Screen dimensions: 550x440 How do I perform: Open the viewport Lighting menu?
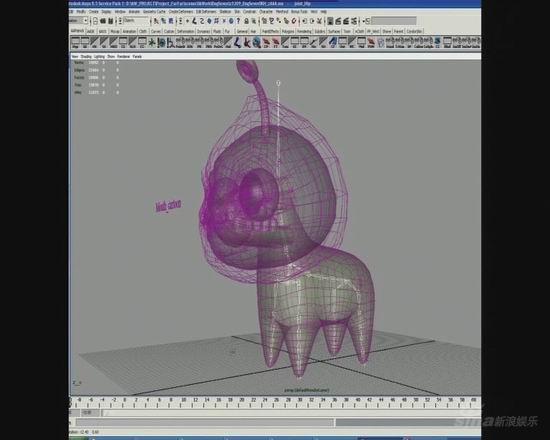tap(99, 56)
